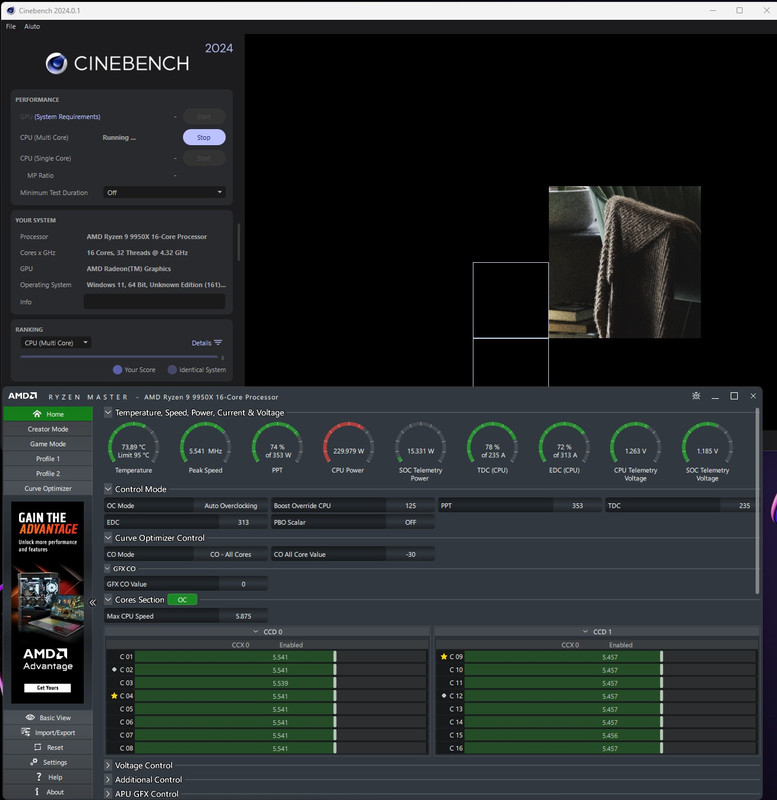
Task: Click the dot marker beside core C 12
Action: point(444,695)
